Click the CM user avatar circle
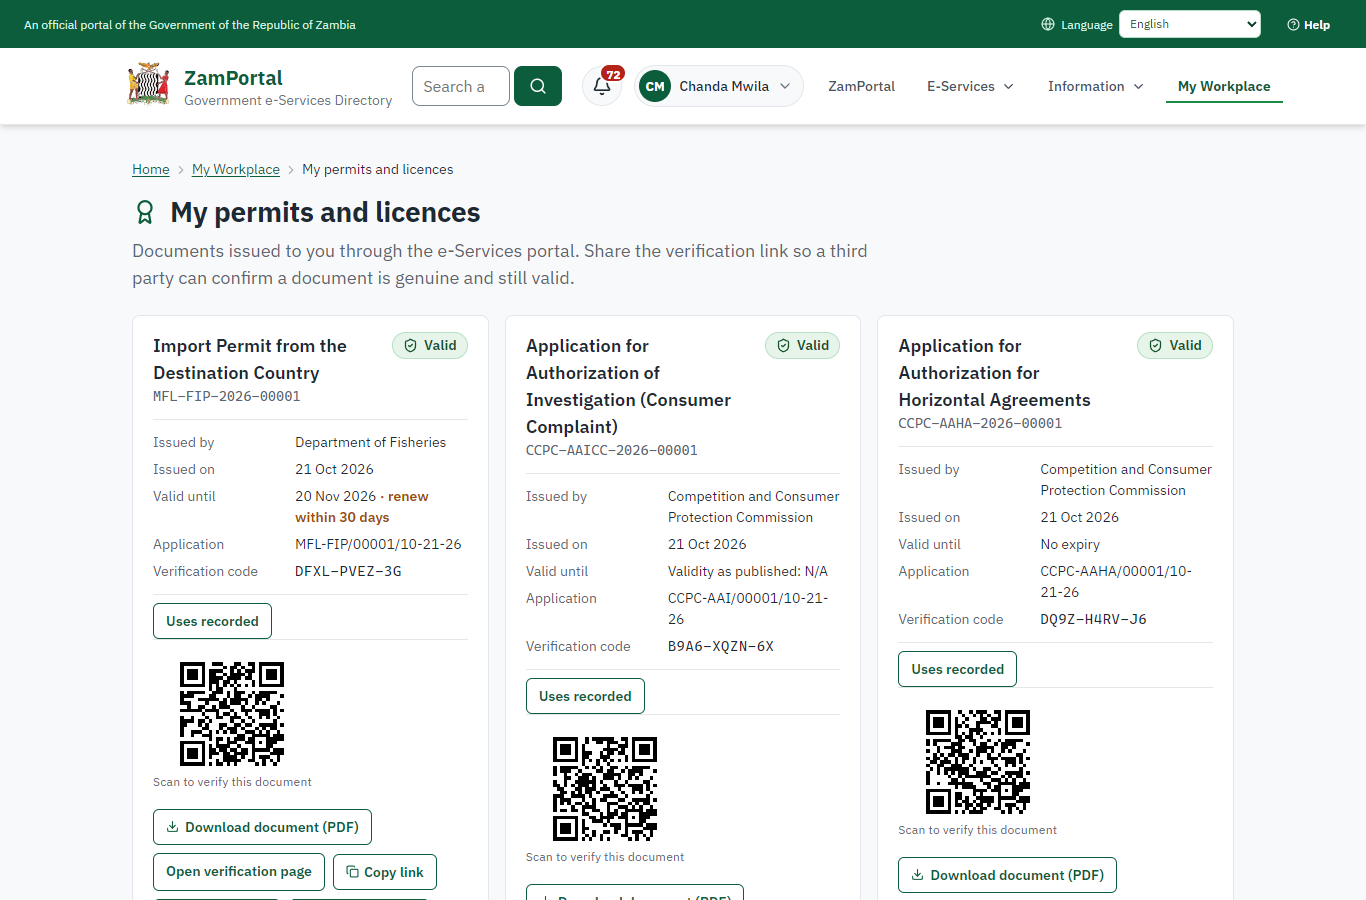The width and height of the screenshot is (1366, 900). [x=655, y=86]
